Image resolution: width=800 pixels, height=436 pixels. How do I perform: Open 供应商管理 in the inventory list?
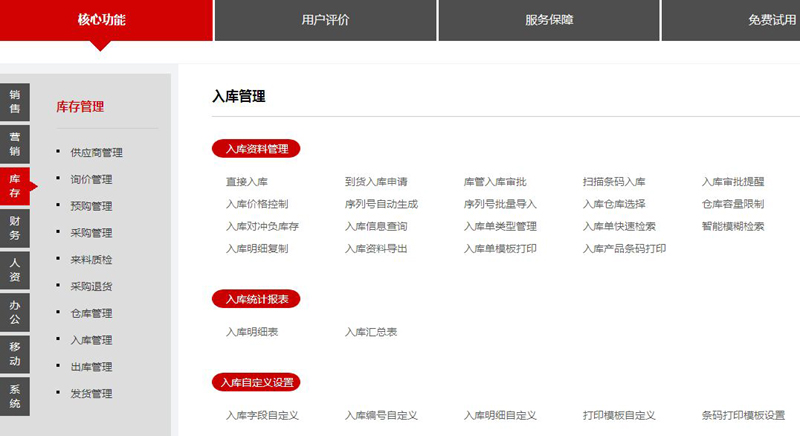pos(96,153)
